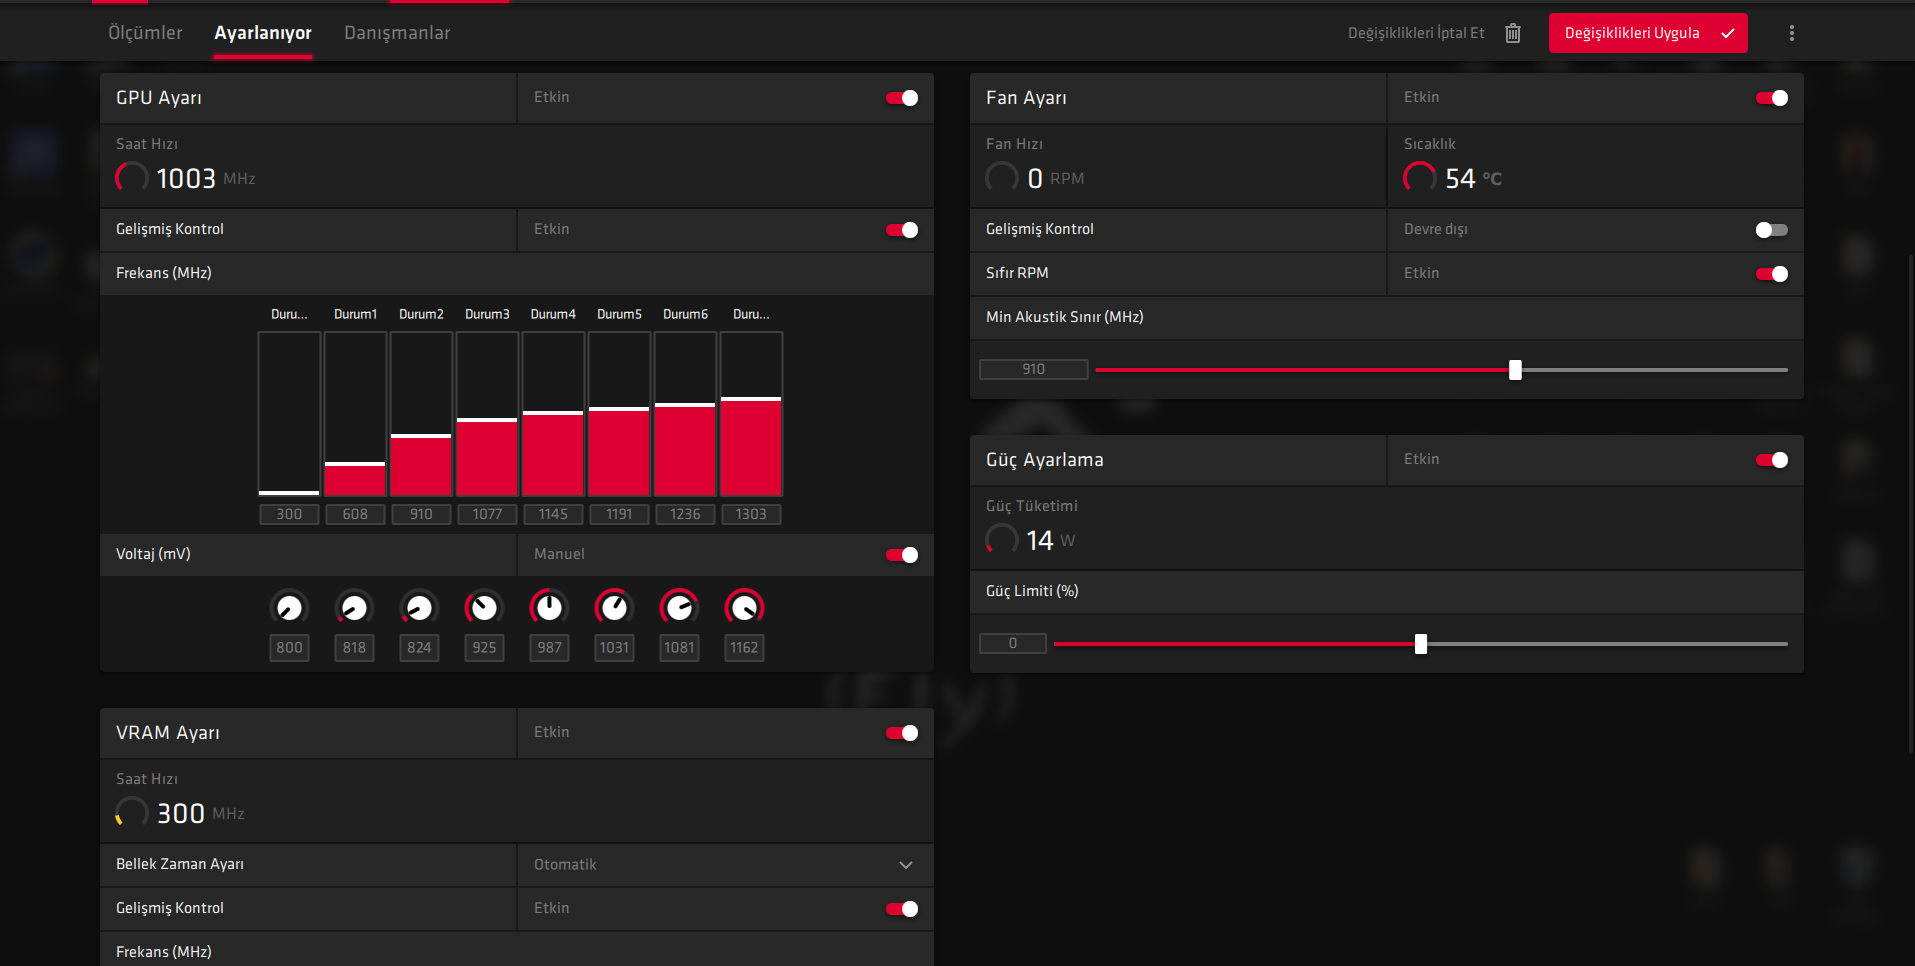1915x966 pixels.
Task: Click the voltage knob set to 818
Action: click(354, 607)
